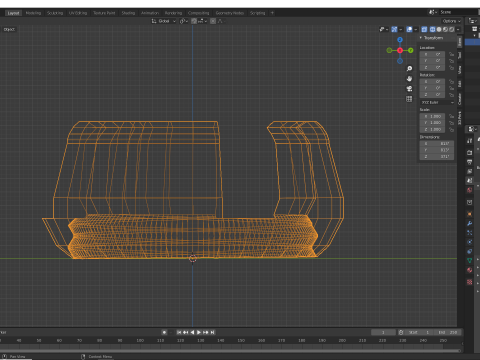Jump to the timeline end frame

click(212, 332)
